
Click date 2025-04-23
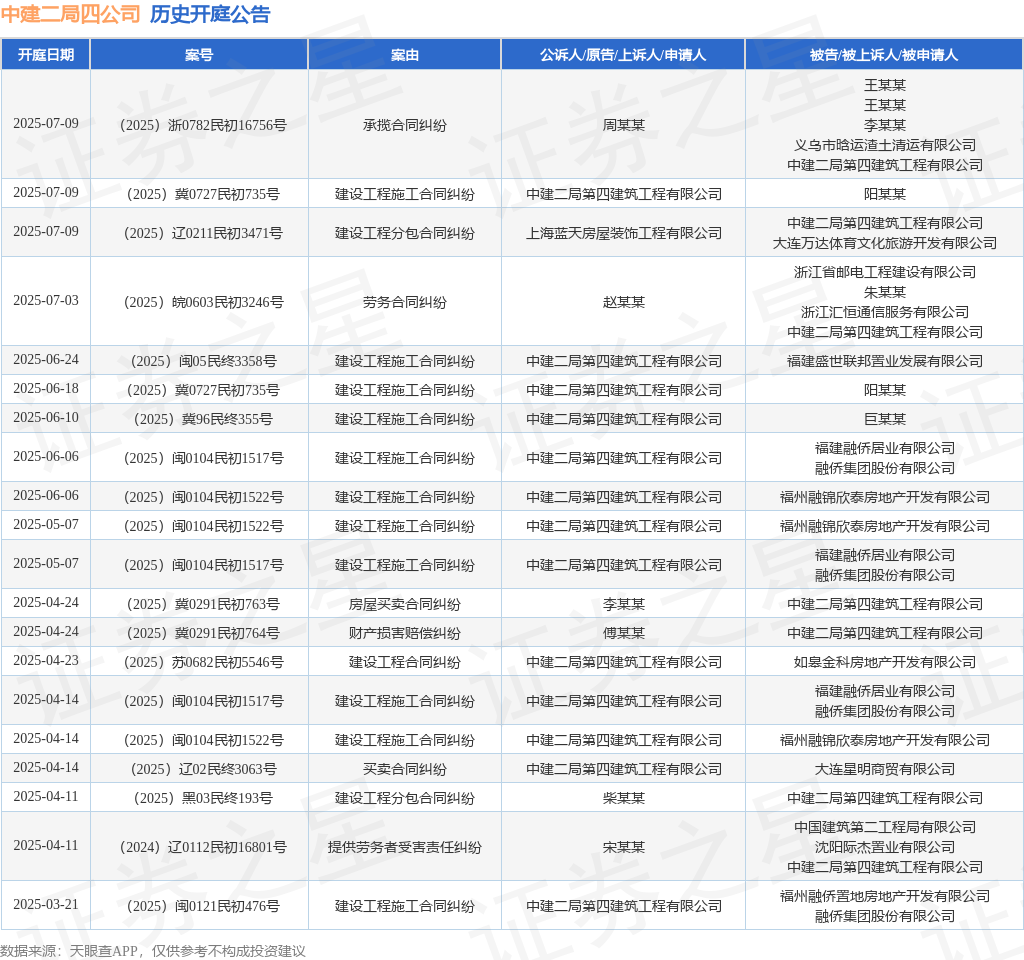(46, 660)
